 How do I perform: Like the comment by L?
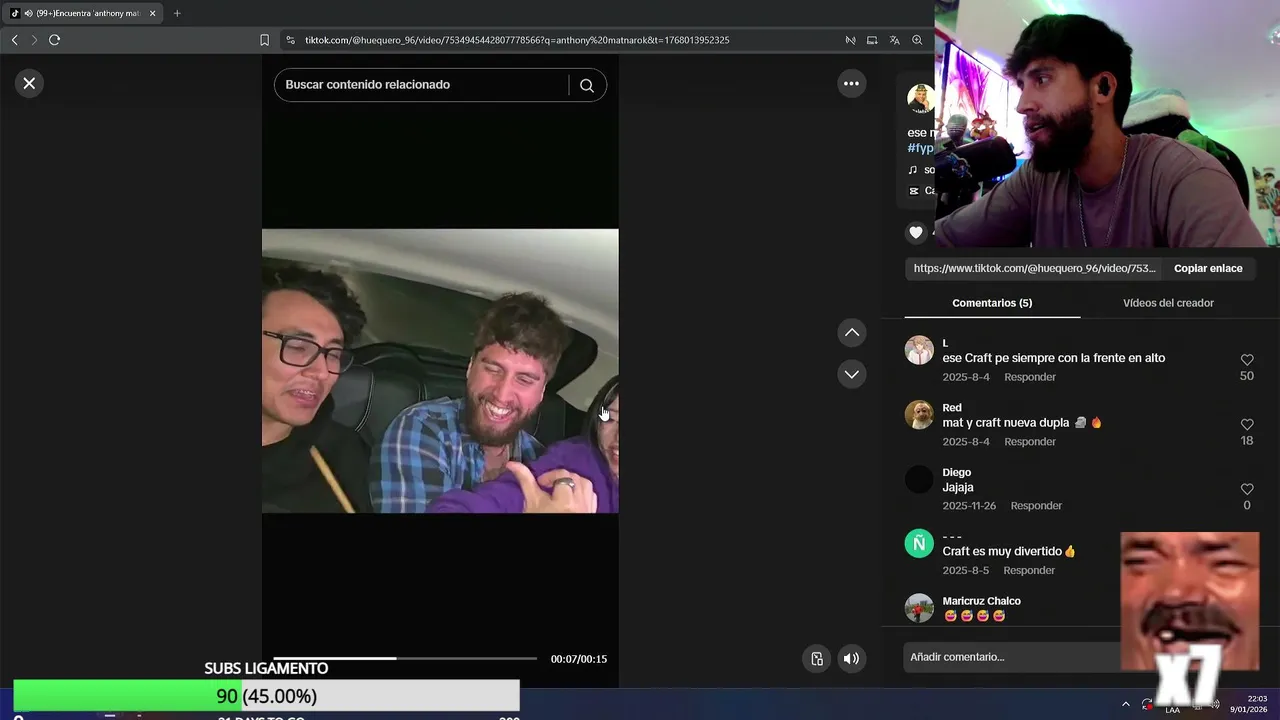tap(1247, 360)
